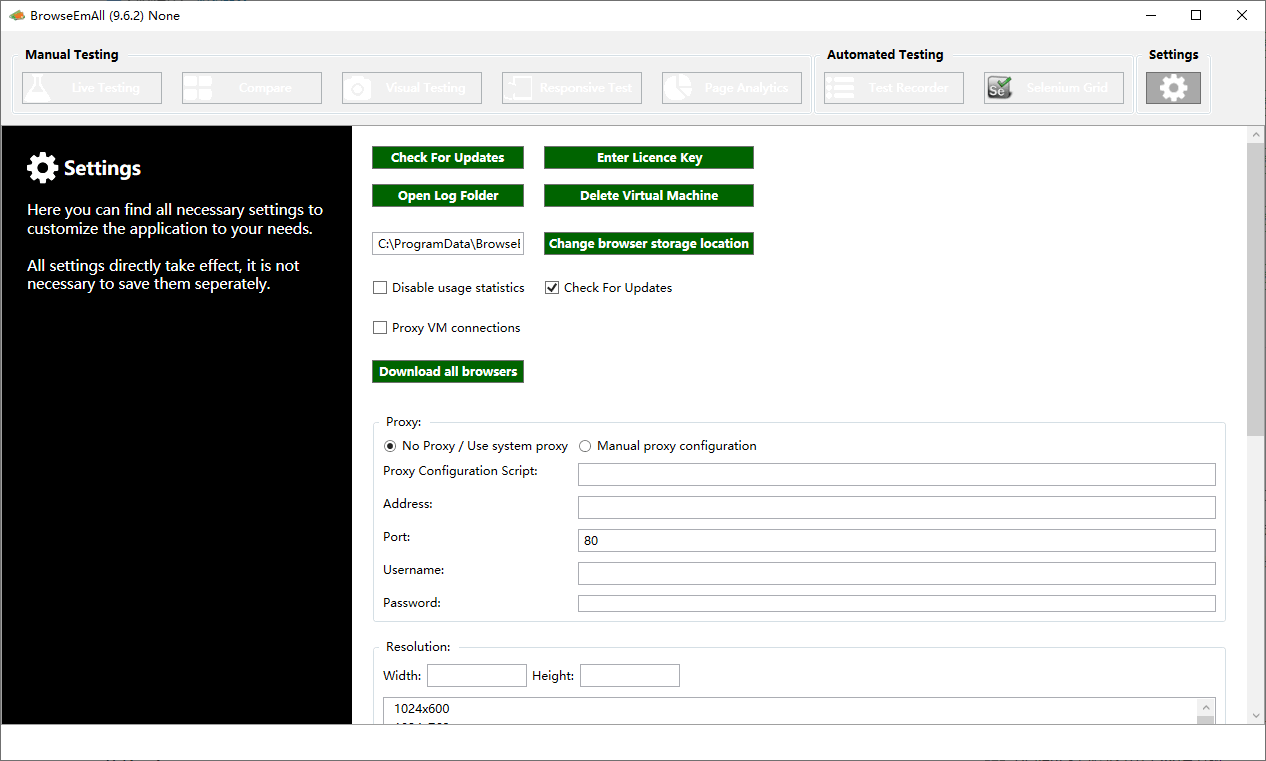Click the proxy Port input field
This screenshot has height=761, width=1266.
[896, 540]
